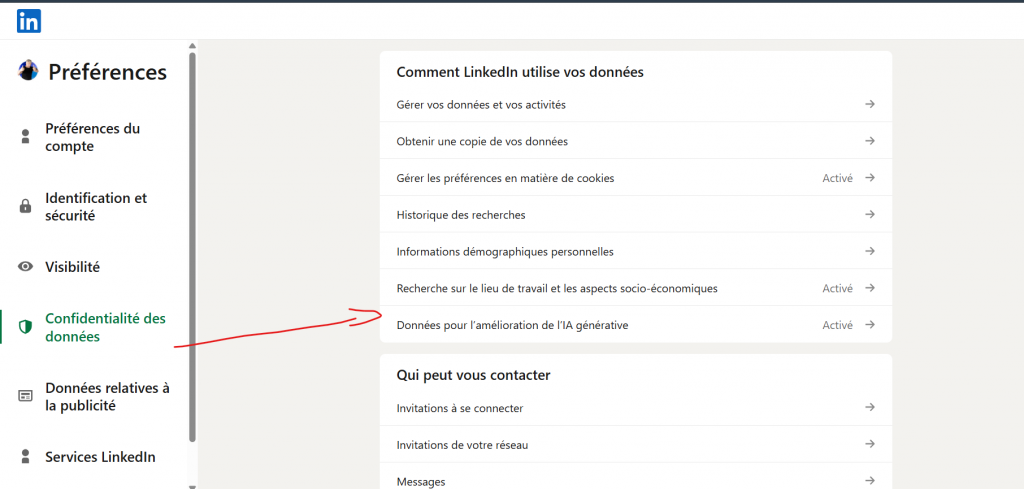Viewport: 1024px width, 489px height.
Task: Click the shield icon for Confidentialité des données
Action: click(26, 327)
